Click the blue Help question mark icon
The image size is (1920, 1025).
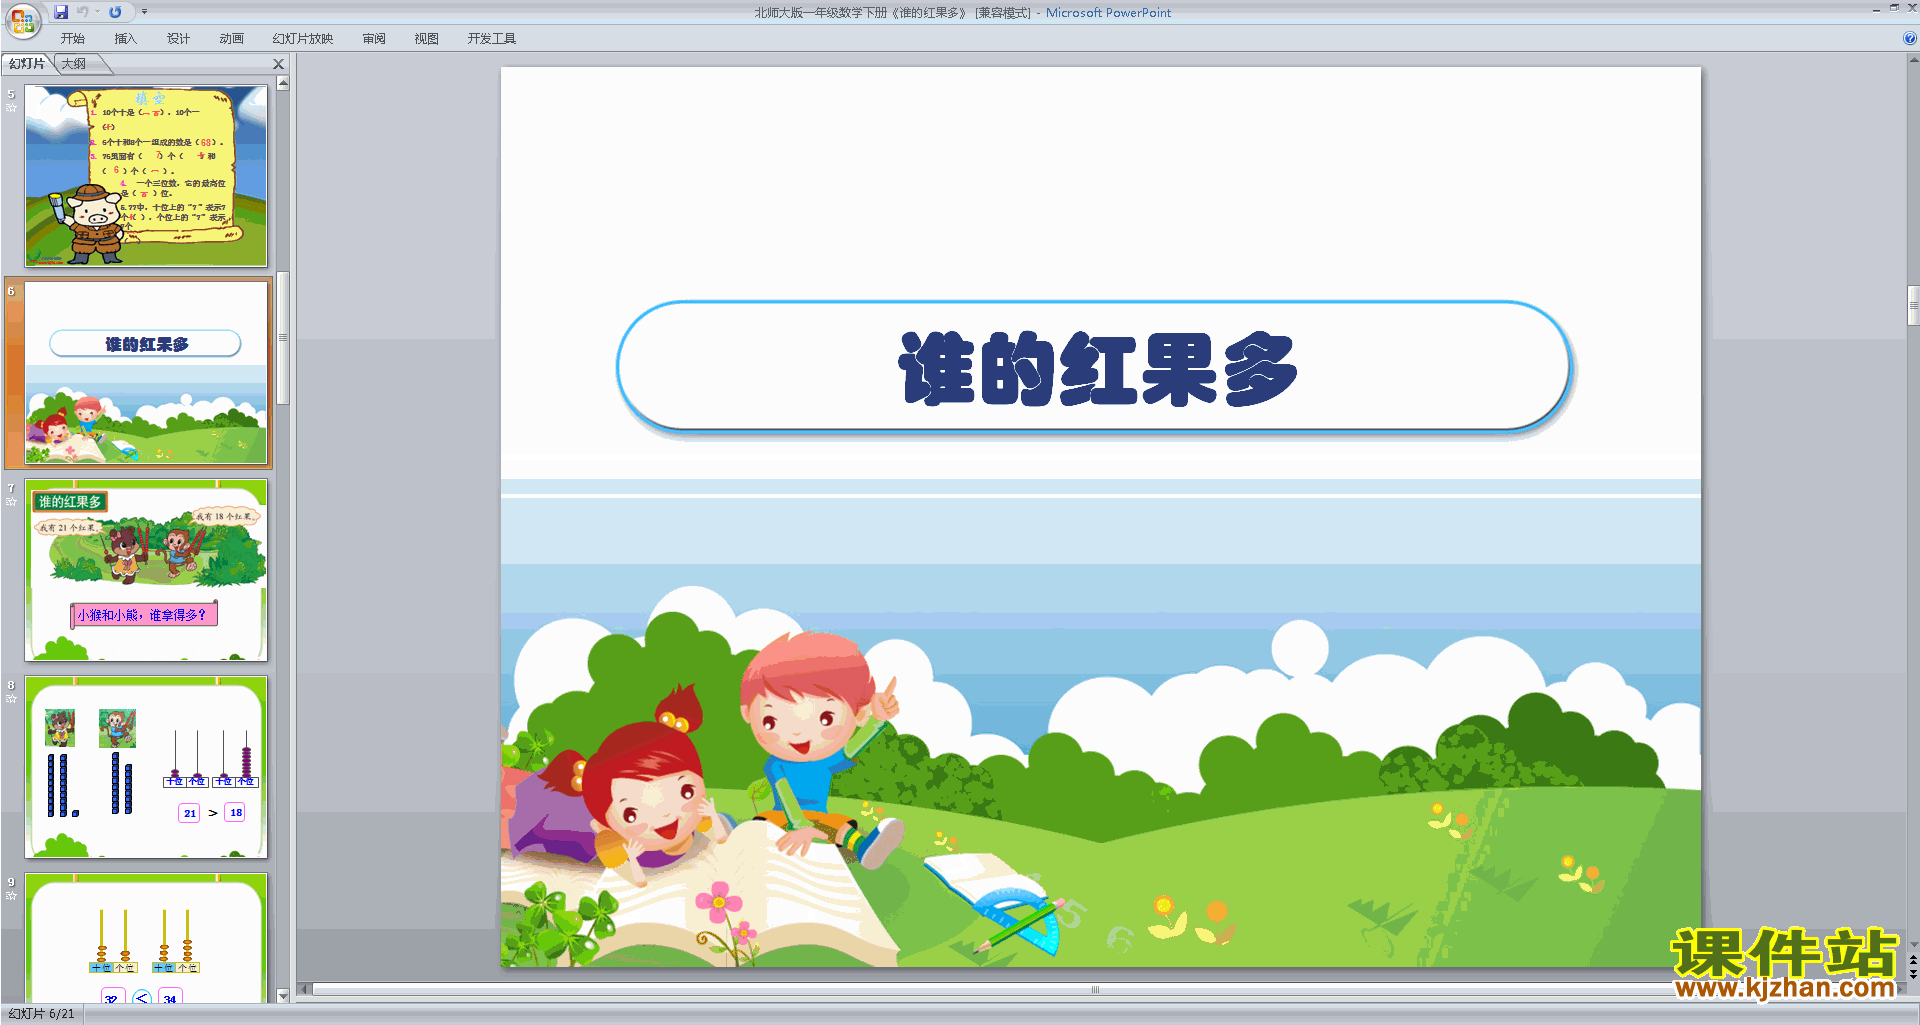(x=1910, y=38)
